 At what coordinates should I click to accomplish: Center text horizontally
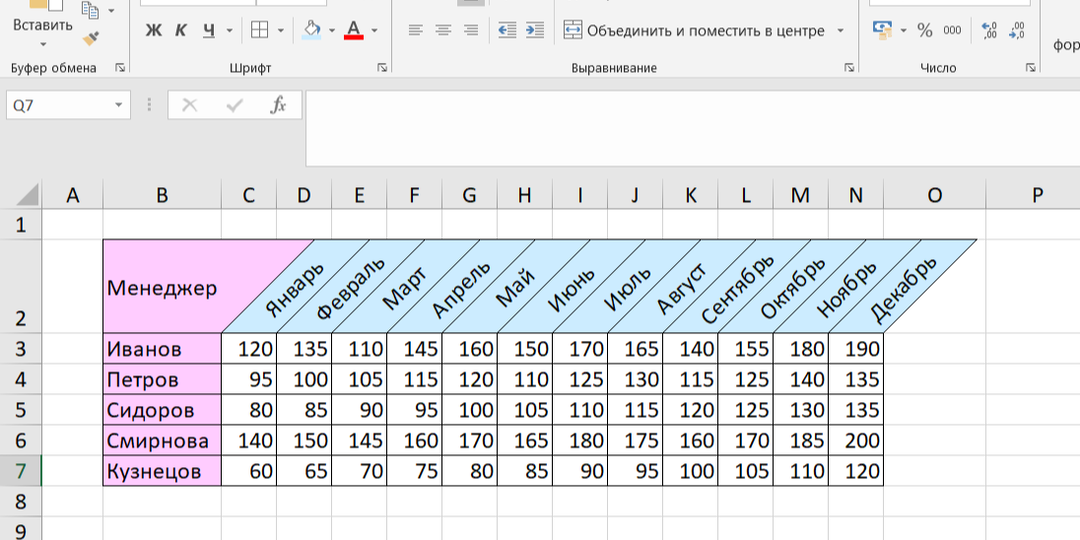pyautogui.click(x=443, y=30)
